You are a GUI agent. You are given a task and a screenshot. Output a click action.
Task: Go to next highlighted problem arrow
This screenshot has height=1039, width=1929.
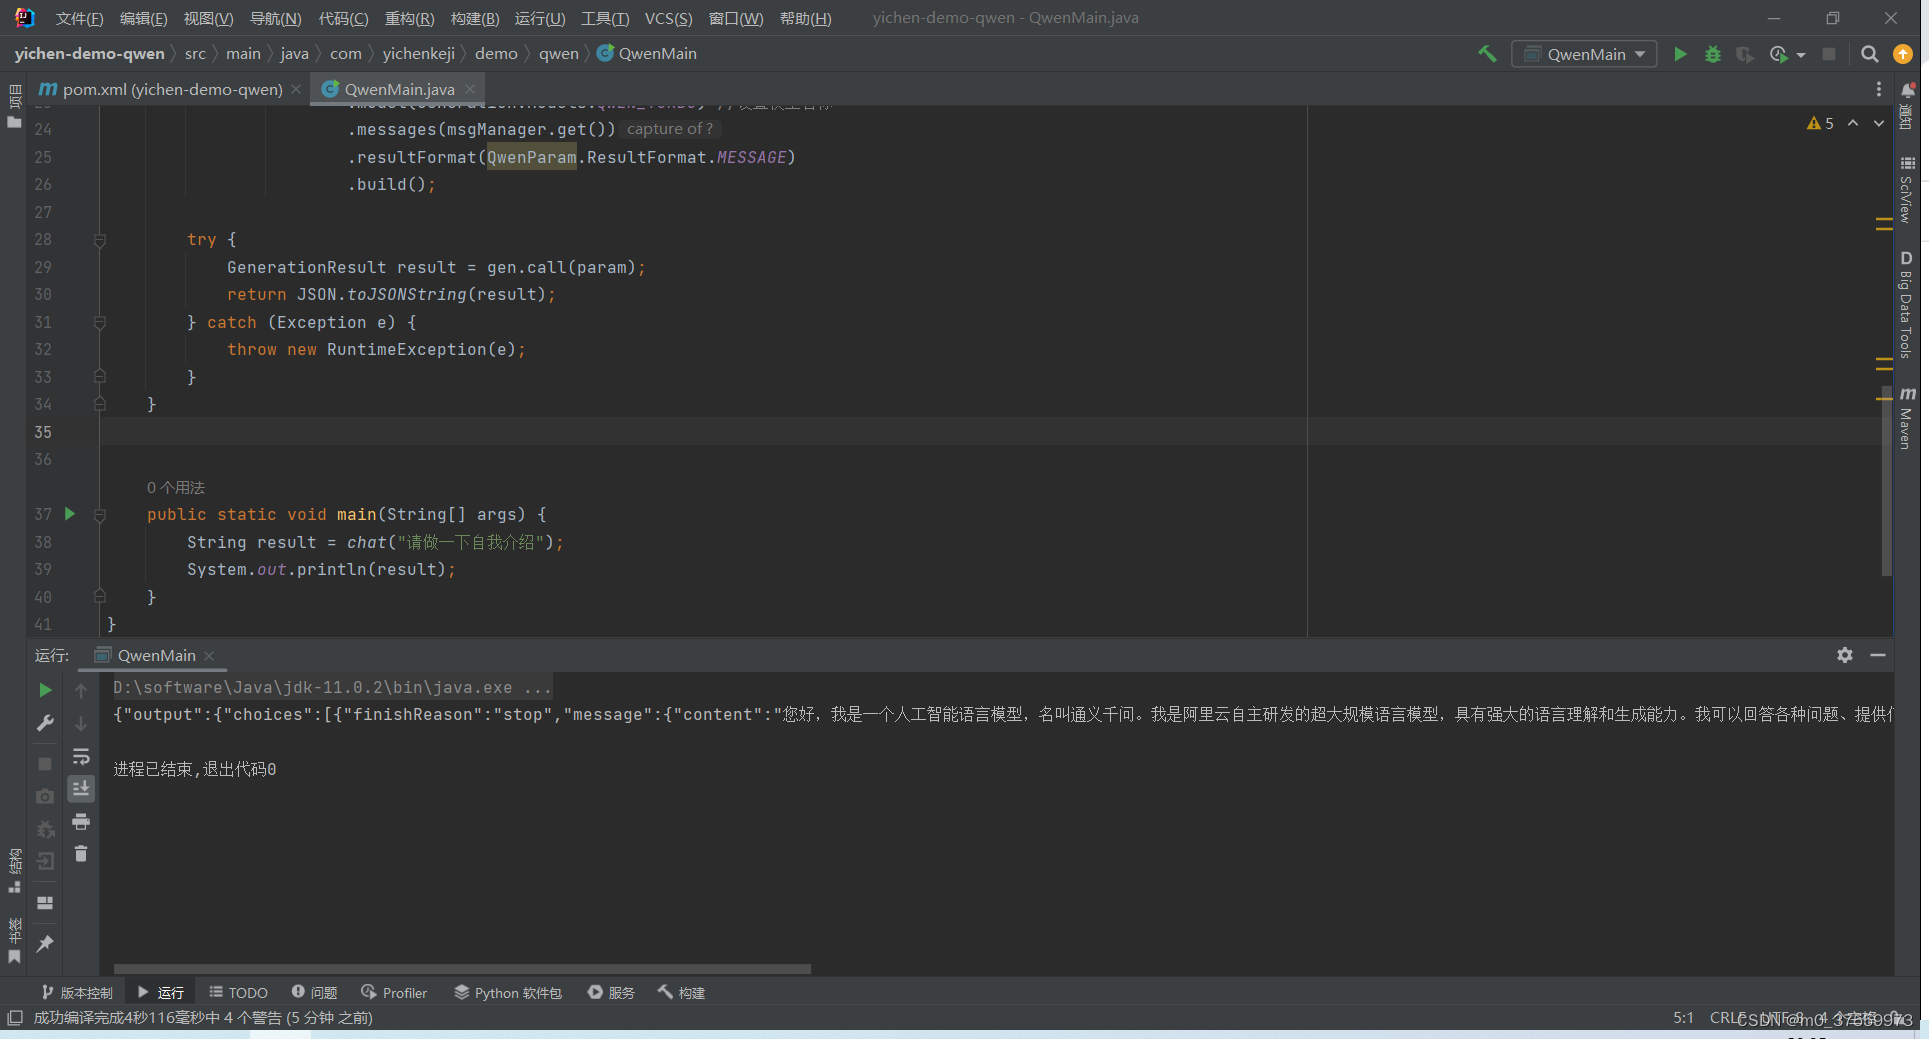(x=1879, y=123)
